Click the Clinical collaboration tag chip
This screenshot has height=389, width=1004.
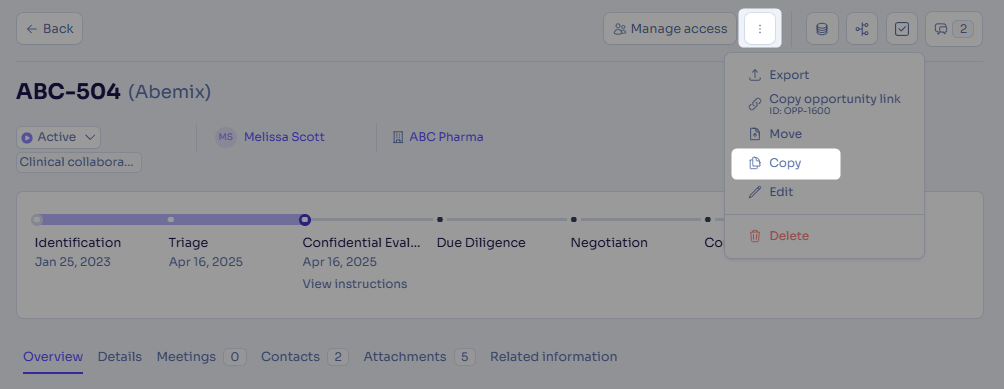click(x=79, y=163)
